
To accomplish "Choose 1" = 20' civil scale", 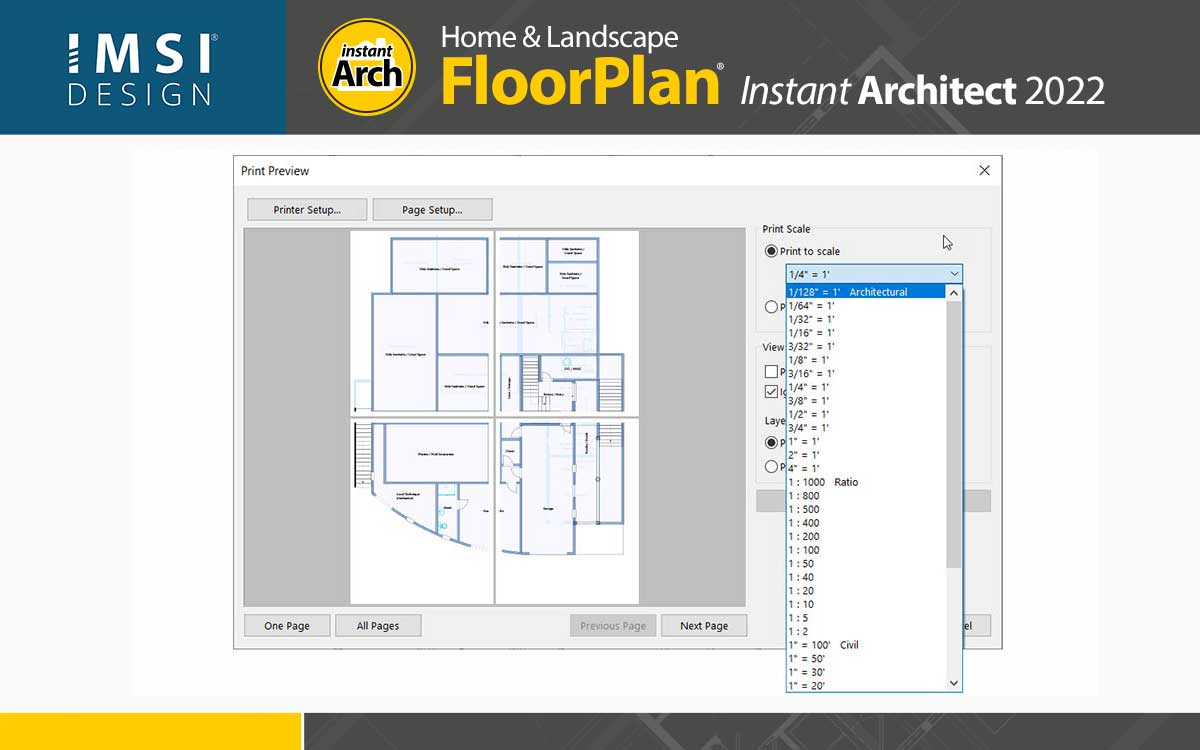I will 865,685.
